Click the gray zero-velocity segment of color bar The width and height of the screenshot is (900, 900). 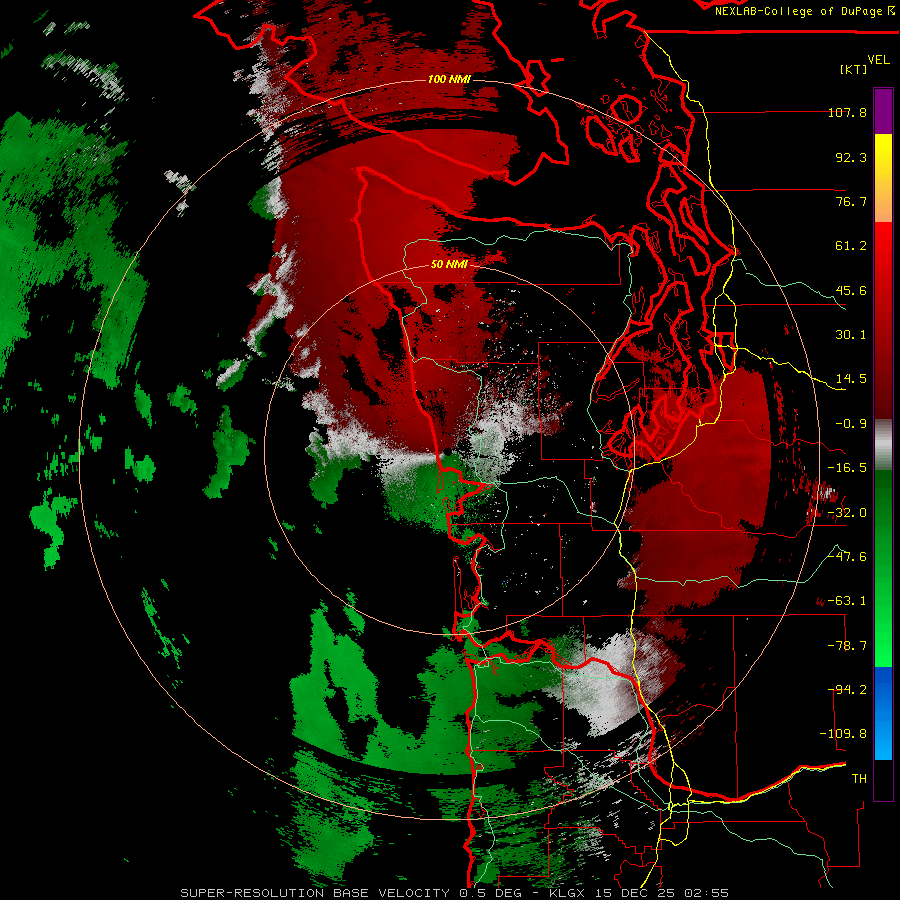[x=883, y=444]
